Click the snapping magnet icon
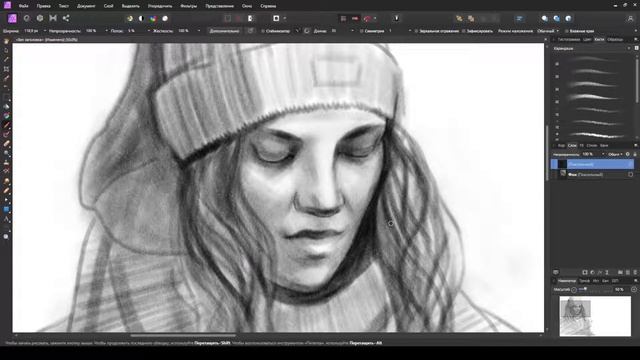Viewport: 640px width, 360px height. tap(367, 18)
